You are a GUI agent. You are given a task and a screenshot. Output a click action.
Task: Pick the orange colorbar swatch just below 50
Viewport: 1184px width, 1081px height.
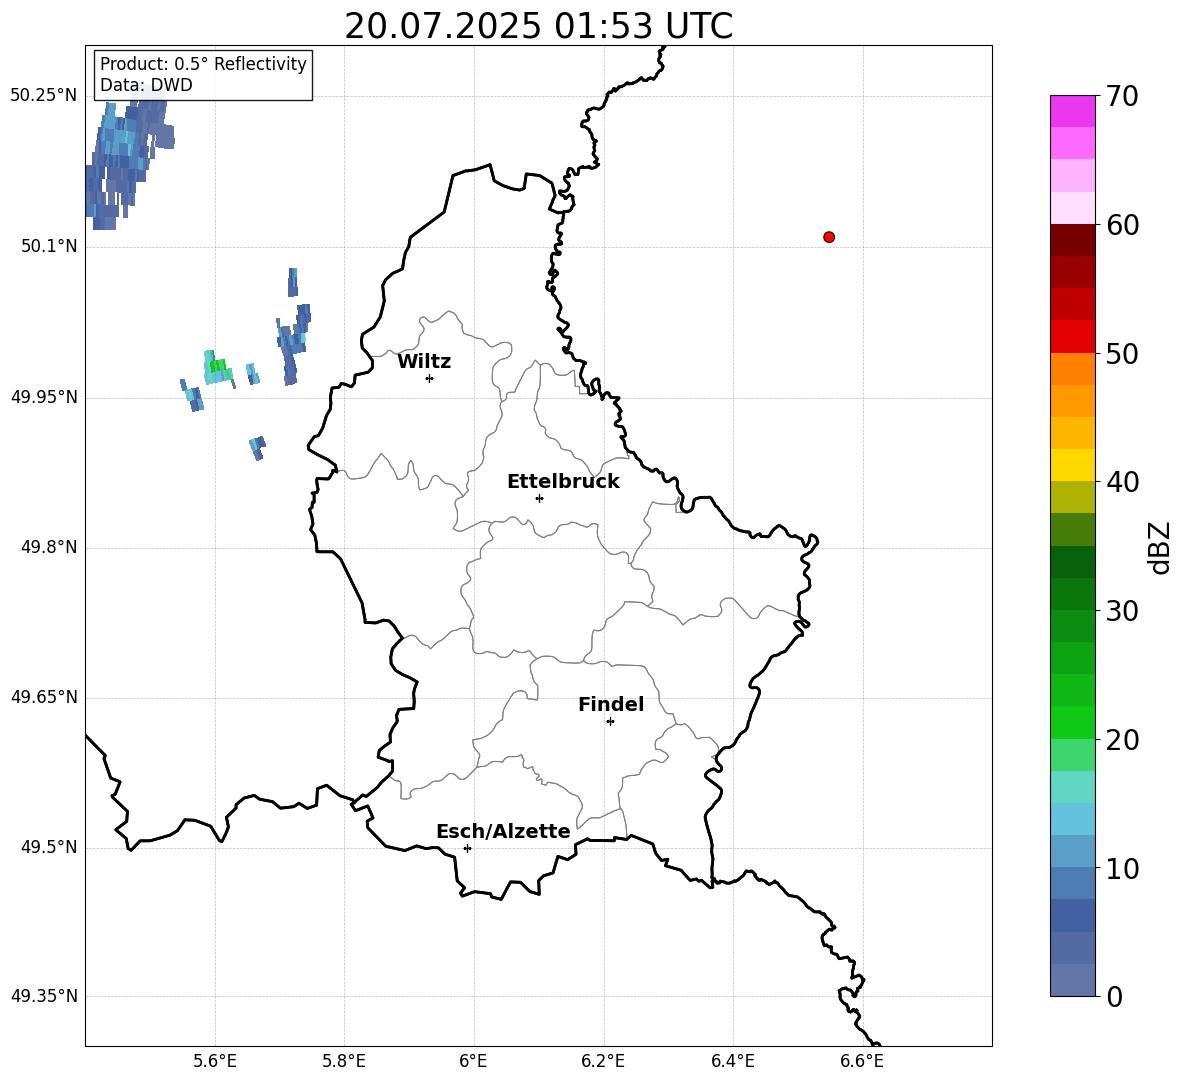pos(1073,369)
